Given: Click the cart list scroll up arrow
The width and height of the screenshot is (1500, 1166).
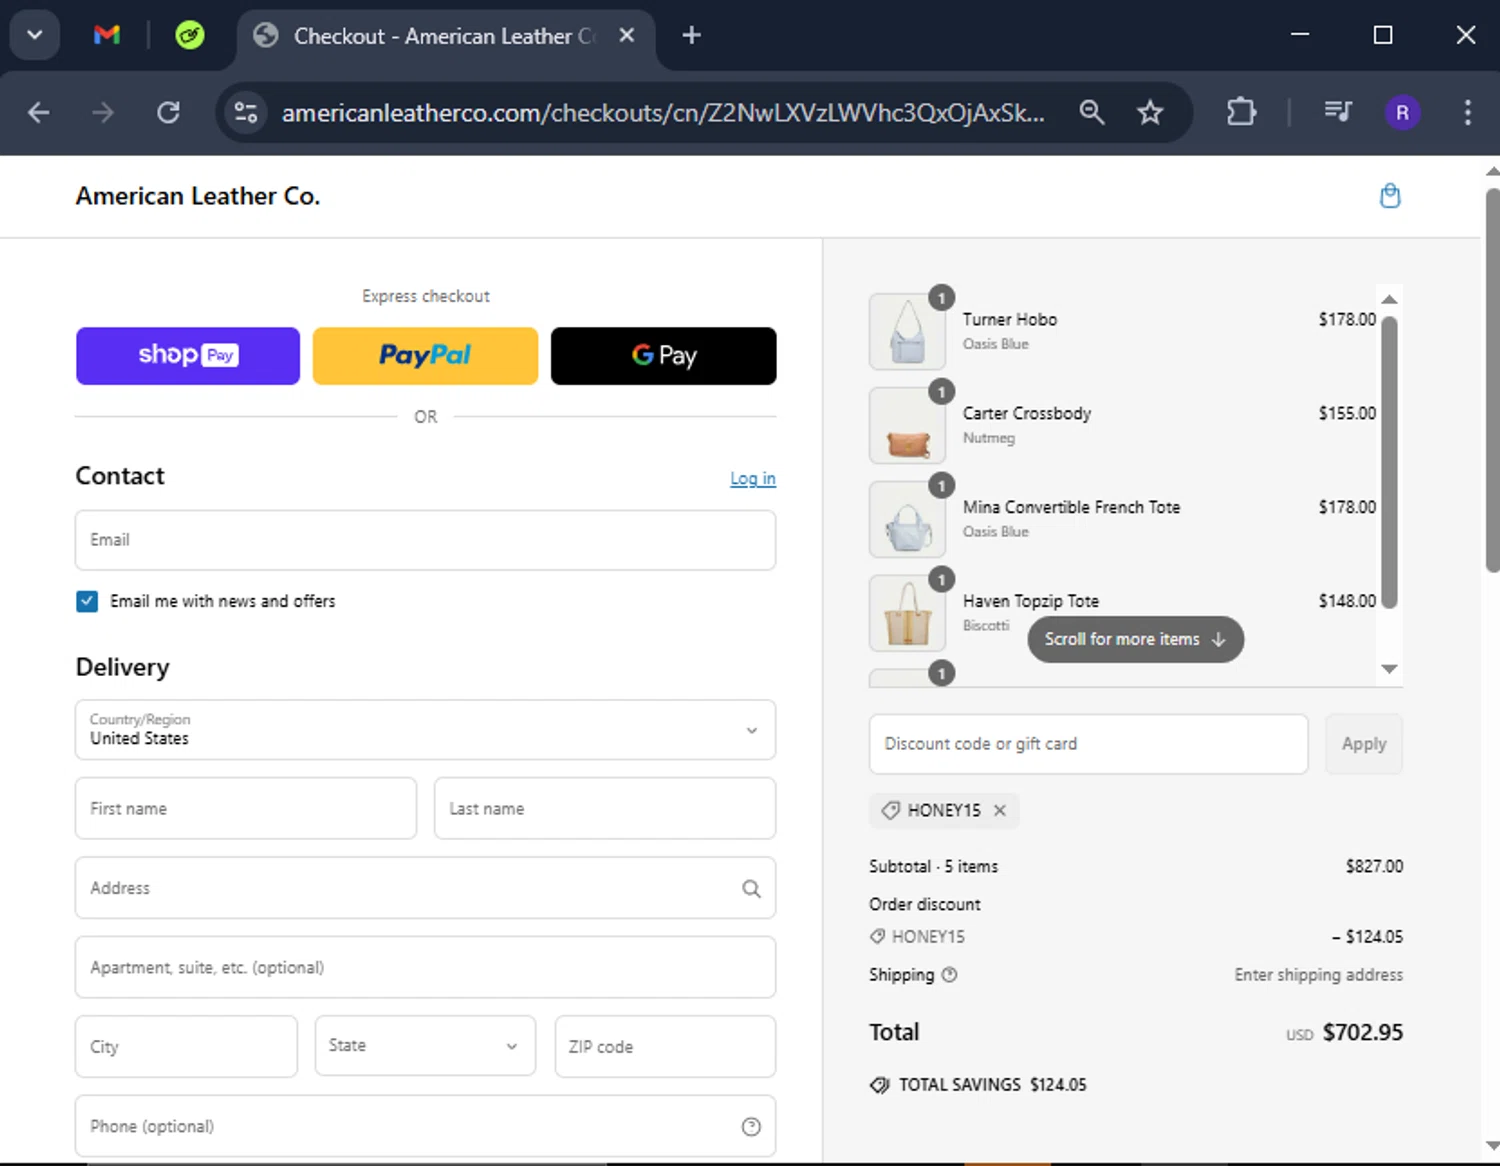Looking at the screenshot, I should 1389,299.
